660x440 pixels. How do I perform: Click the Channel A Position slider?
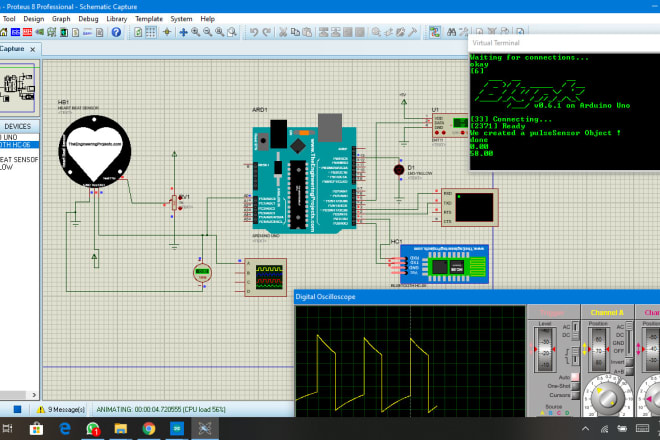pos(599,349)
